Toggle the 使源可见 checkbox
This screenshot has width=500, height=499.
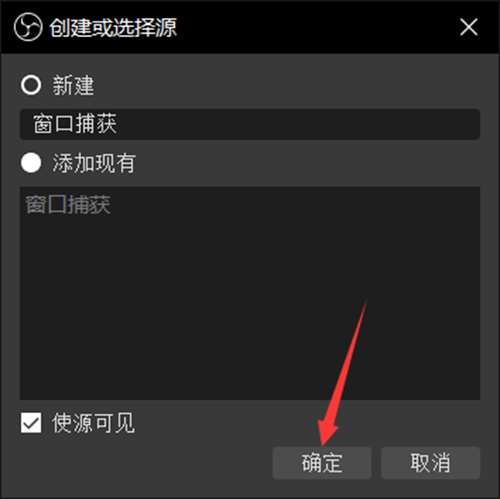31,423
